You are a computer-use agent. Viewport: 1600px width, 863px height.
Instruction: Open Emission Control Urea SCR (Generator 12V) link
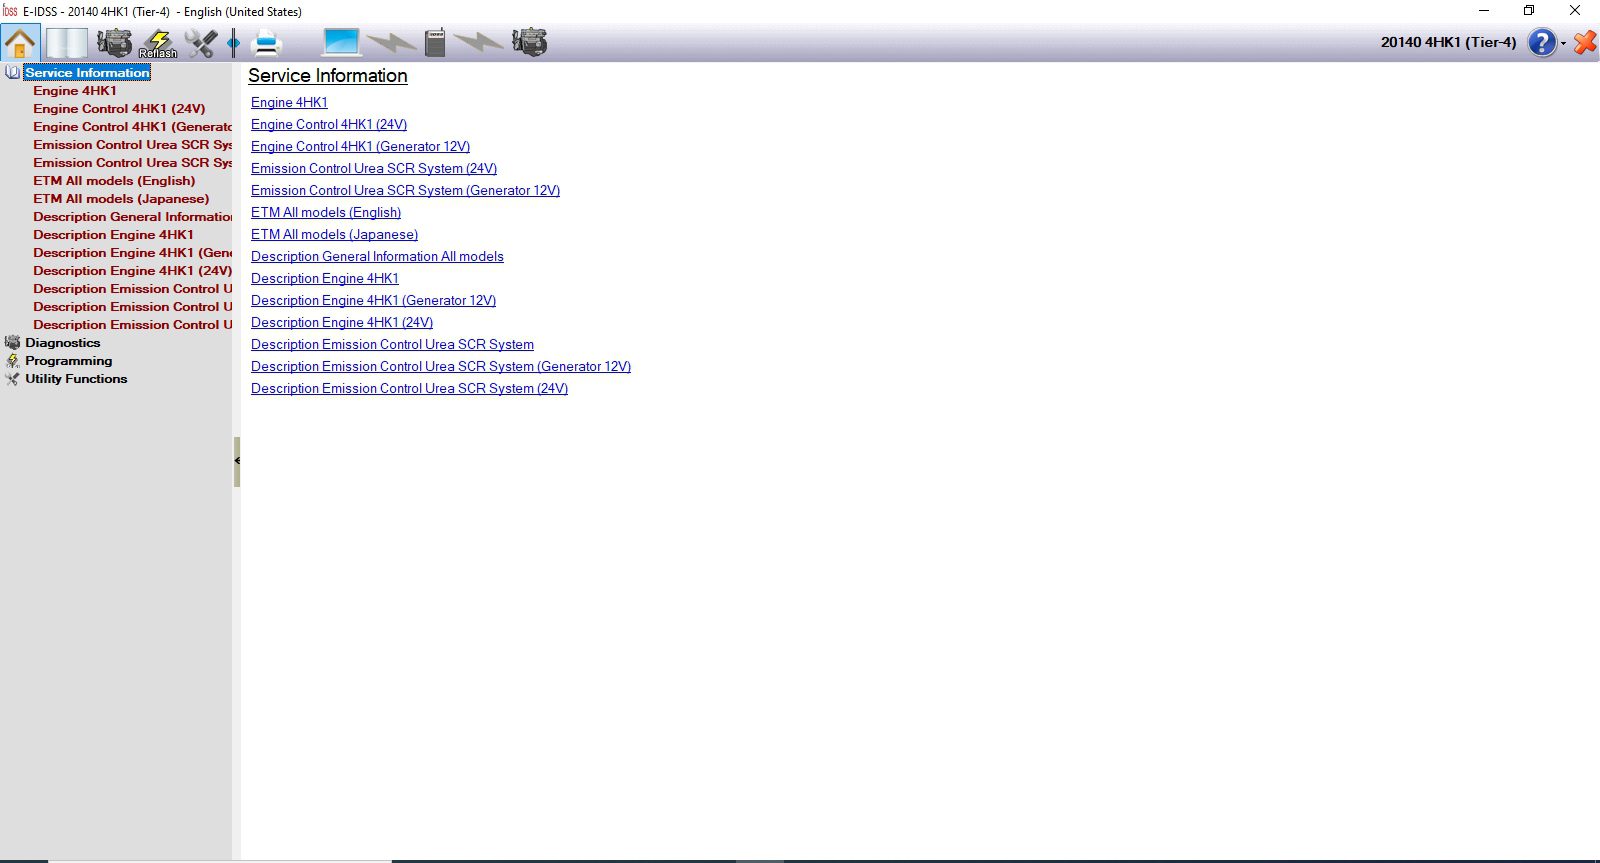(x=405, y=190)
